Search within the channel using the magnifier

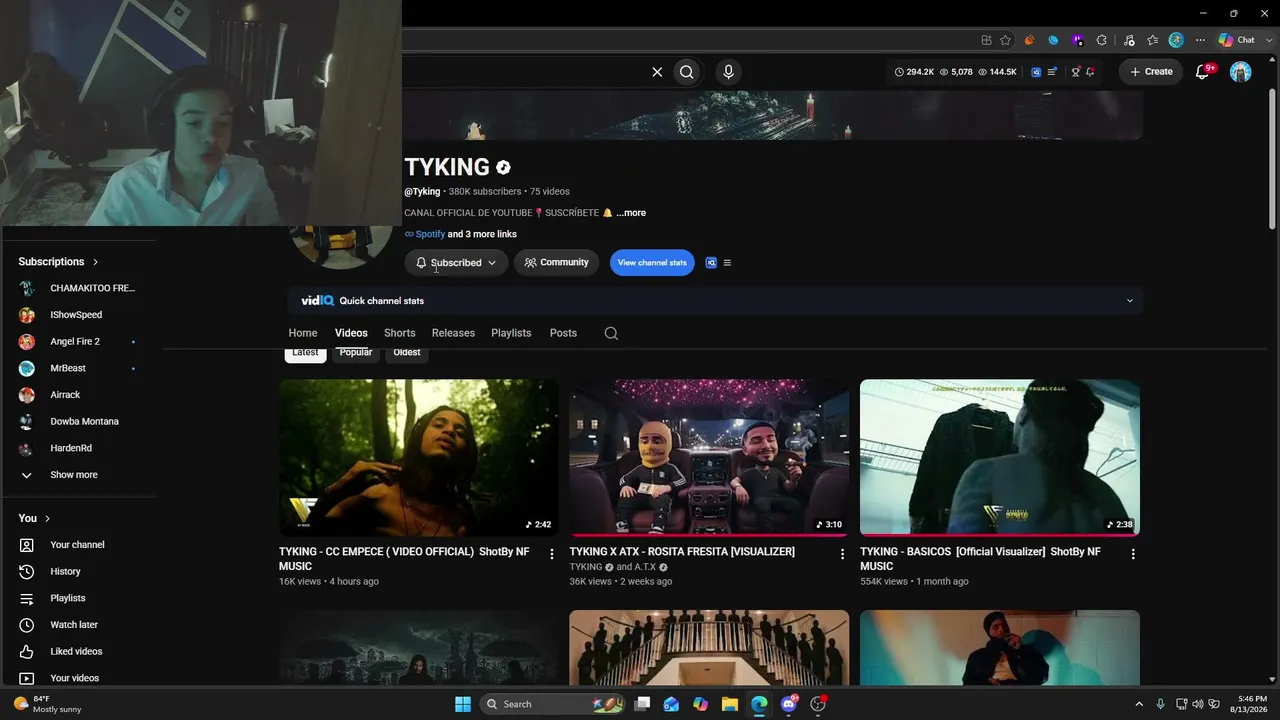611,333
